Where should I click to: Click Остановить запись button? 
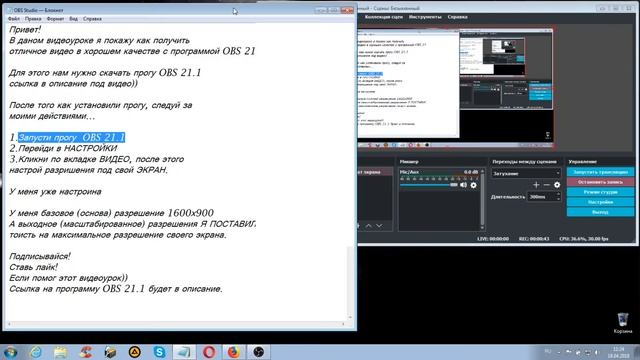(x=600, y=182)
